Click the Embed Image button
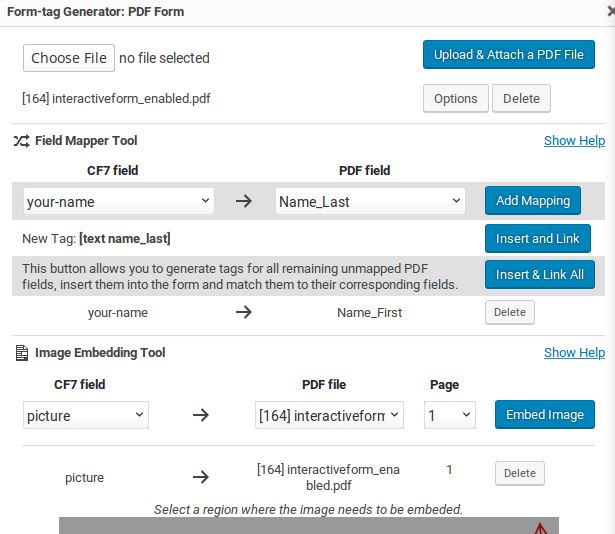Viewport: 615px width, 534px height. pyautogui.click(x=545, y=415)
